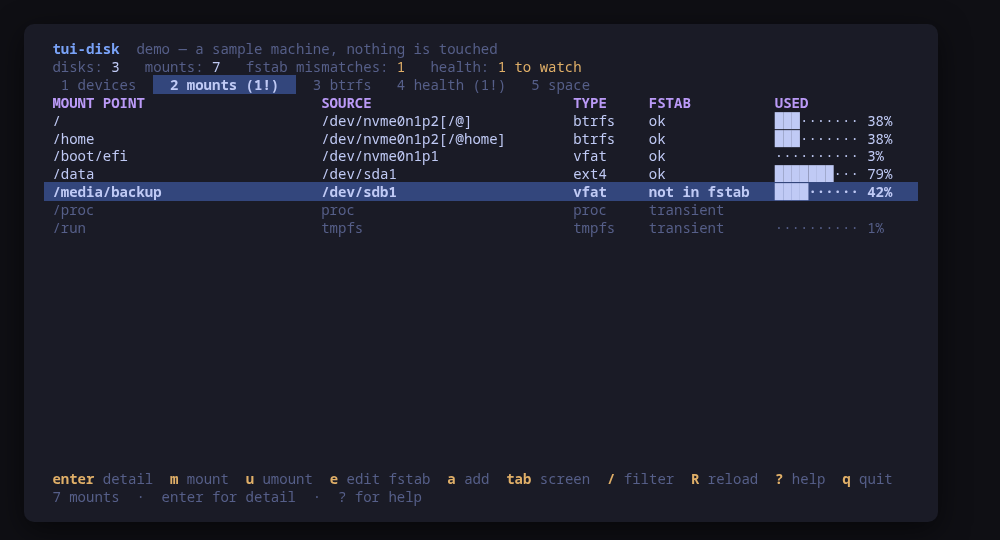
Task: Click '? for help' in status line
Action: (x=379, y=497)
